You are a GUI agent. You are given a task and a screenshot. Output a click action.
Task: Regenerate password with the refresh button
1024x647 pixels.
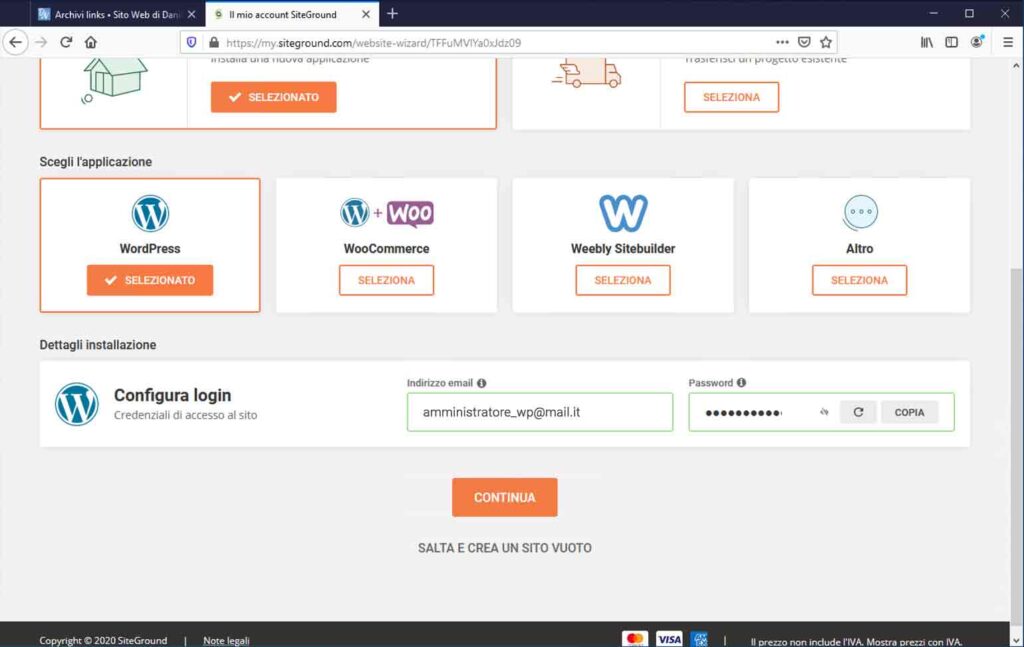coord(858,412)
